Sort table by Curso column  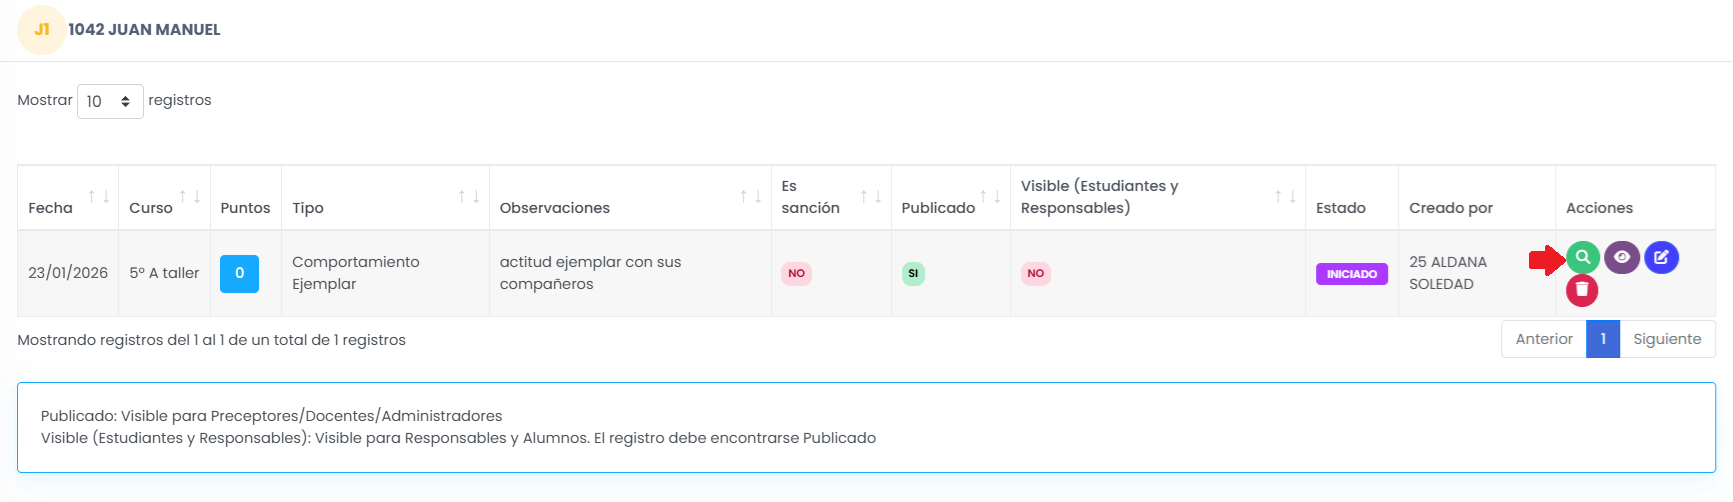[x=164, y=198]
